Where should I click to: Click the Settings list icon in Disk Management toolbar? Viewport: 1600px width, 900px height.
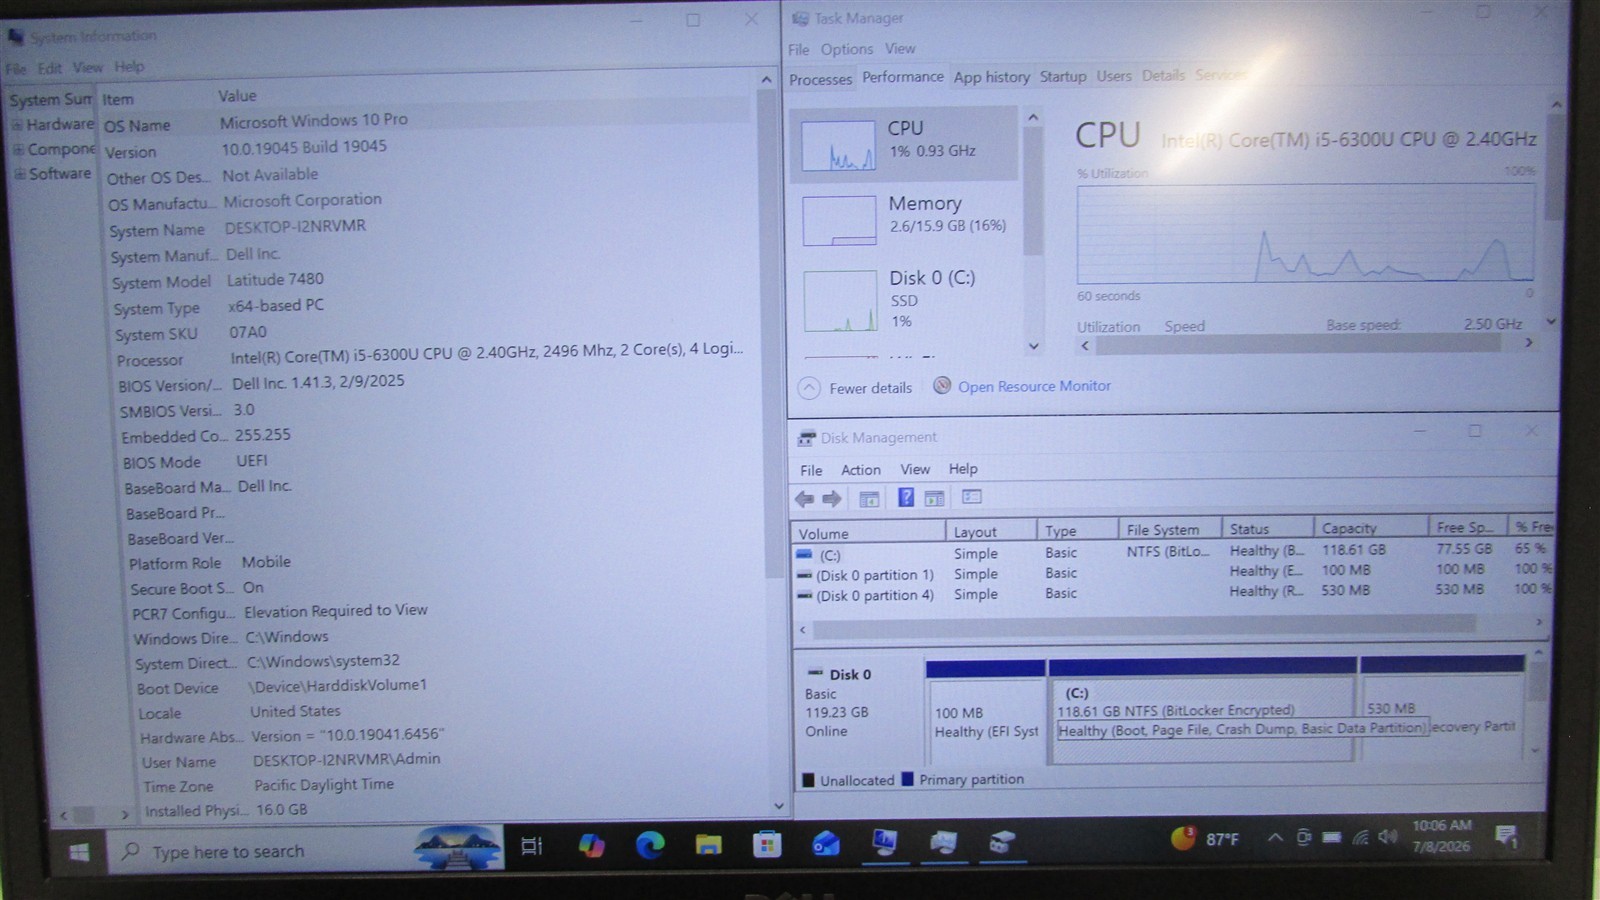(x=971, y=497)
